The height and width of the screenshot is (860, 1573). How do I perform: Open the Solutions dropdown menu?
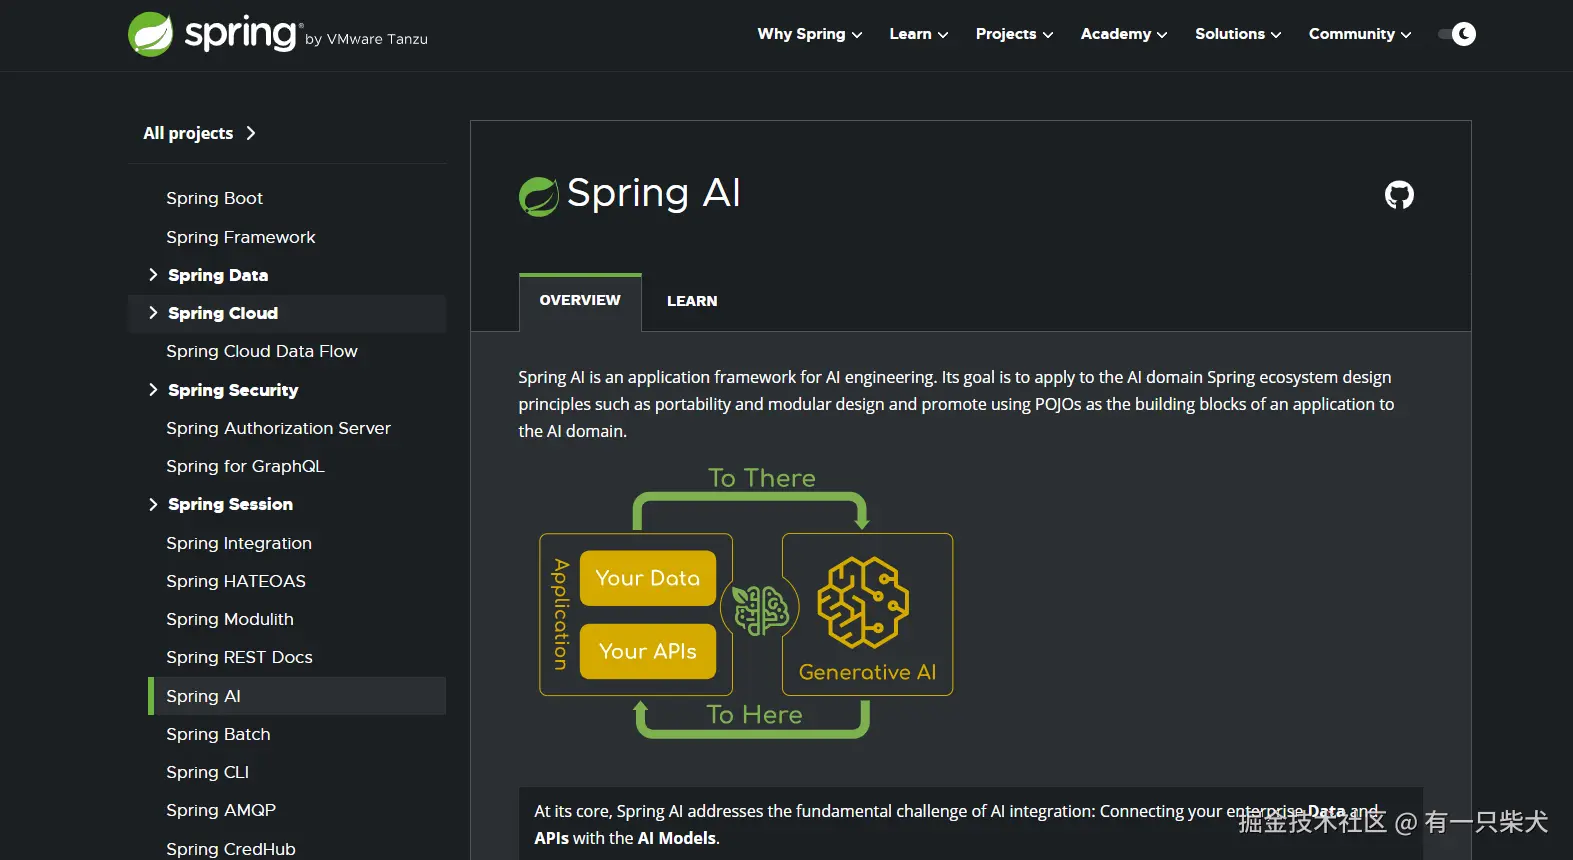click(x=1237, y=34)
